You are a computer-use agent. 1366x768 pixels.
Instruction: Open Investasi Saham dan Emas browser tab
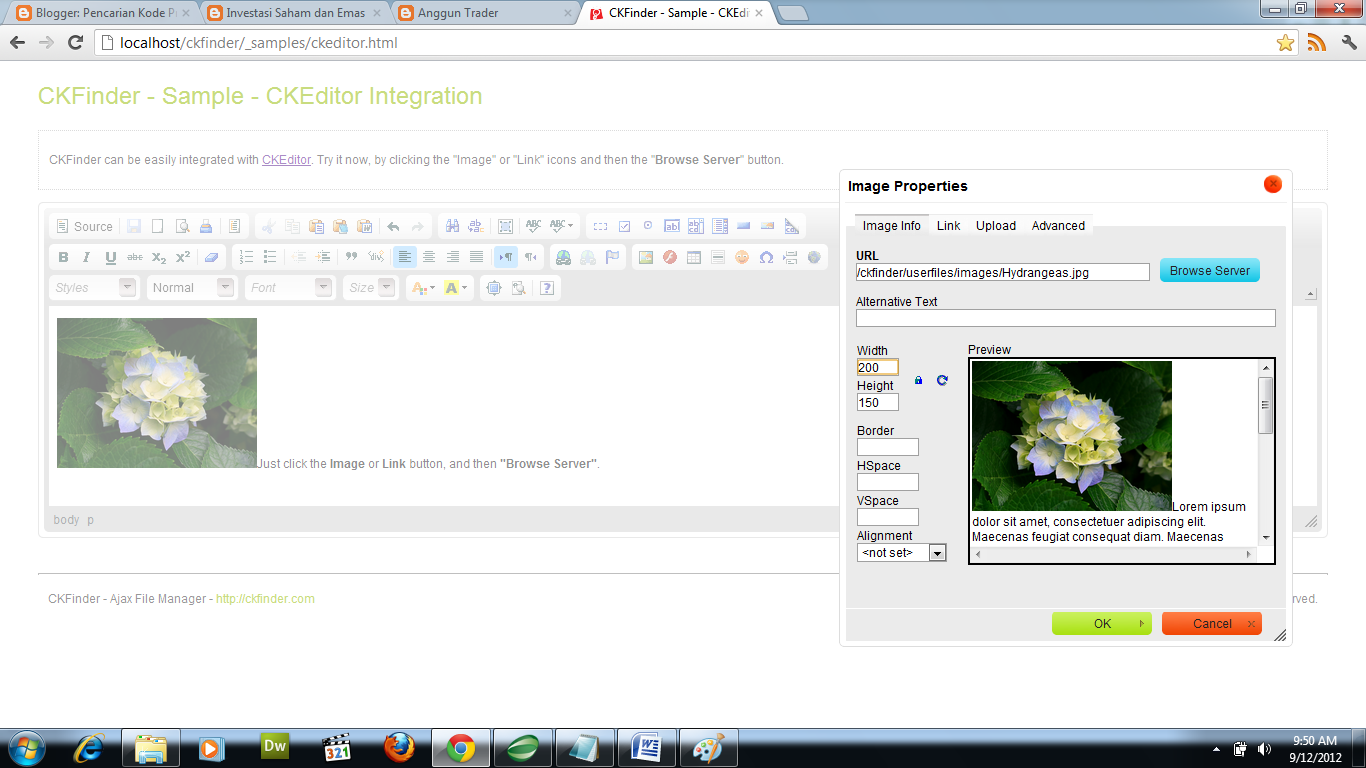pyautogui.click(x=293, y=13)
